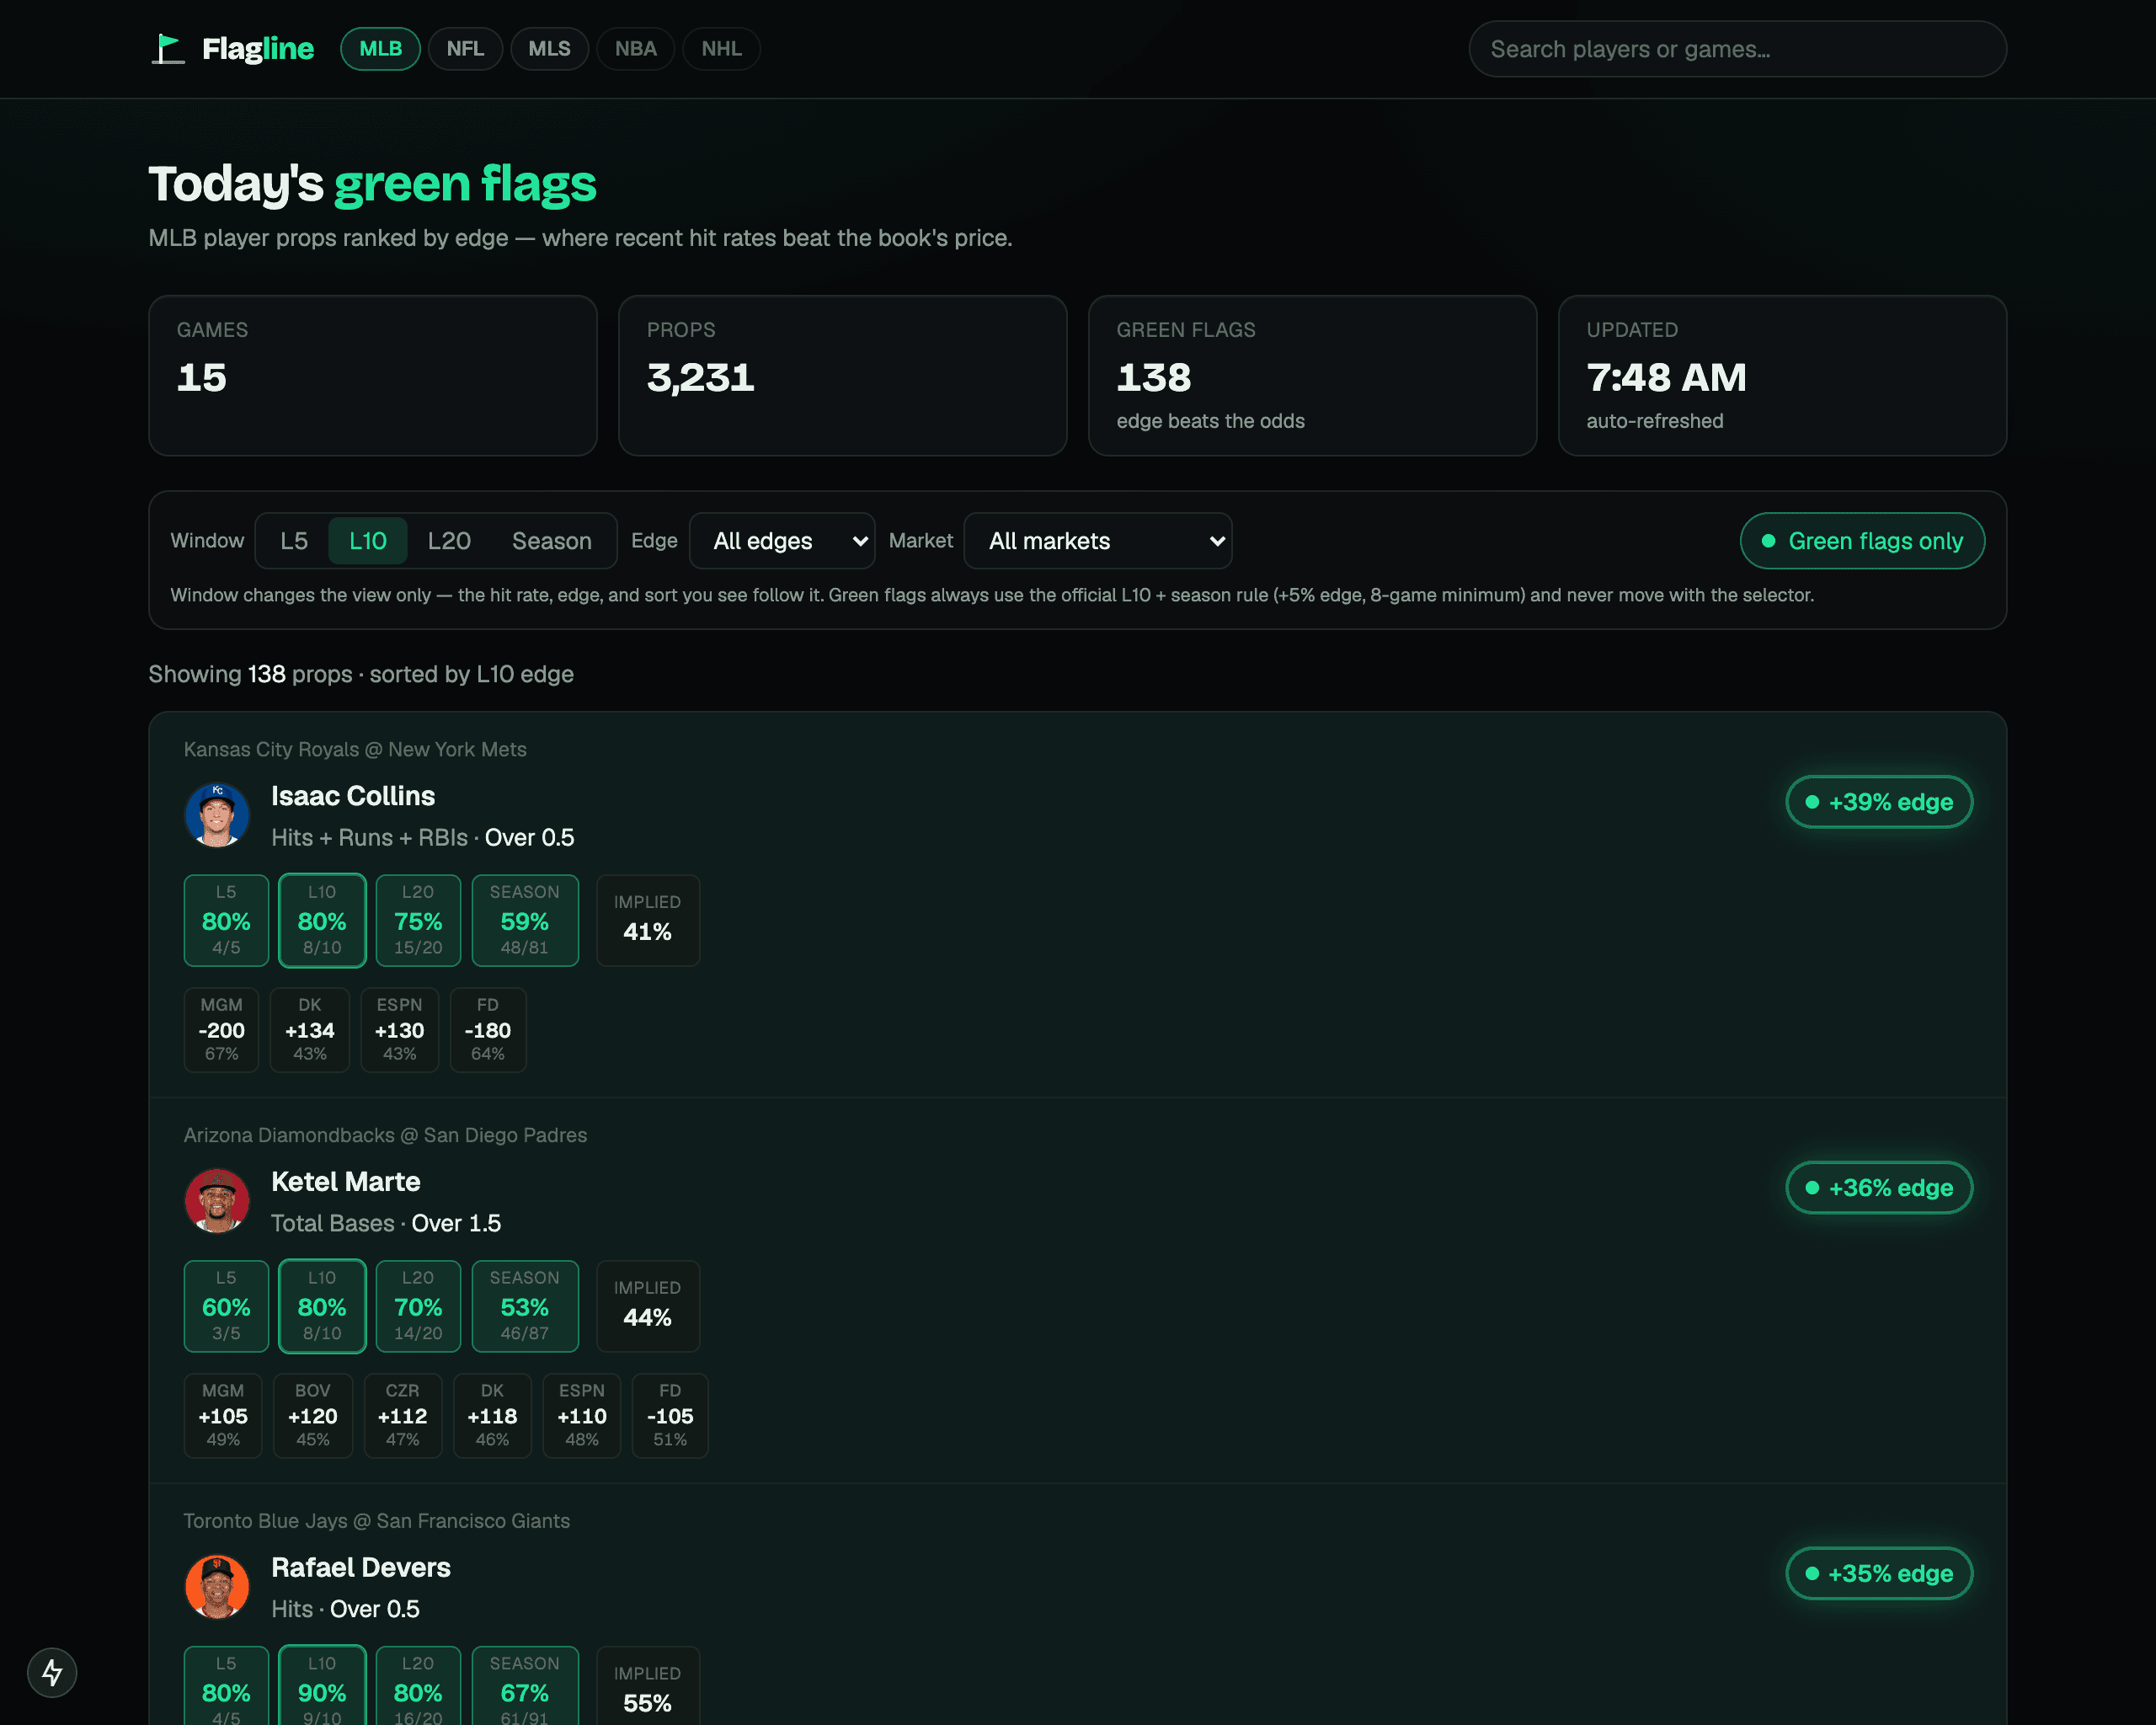Screen dimensions: 2156x1725
Task: Click Total Bases Over 1.5 prop
Action: point(386,1224)
